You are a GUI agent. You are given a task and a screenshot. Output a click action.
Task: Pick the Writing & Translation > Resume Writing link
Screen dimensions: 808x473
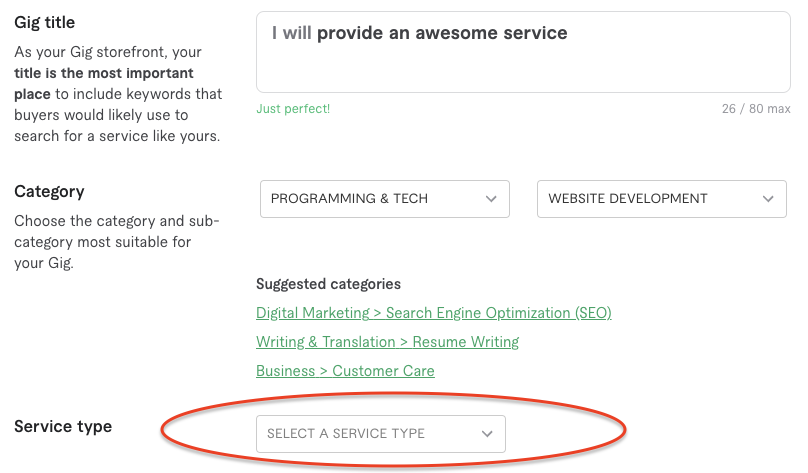387,342
